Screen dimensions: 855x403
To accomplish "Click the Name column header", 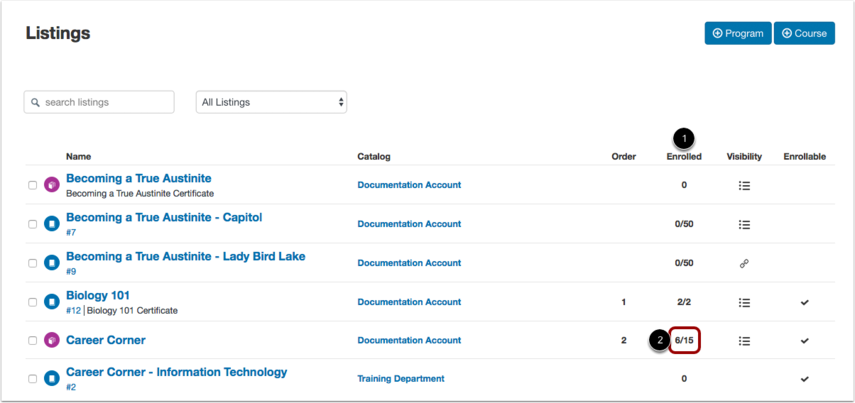I will (x=78, y=157).
